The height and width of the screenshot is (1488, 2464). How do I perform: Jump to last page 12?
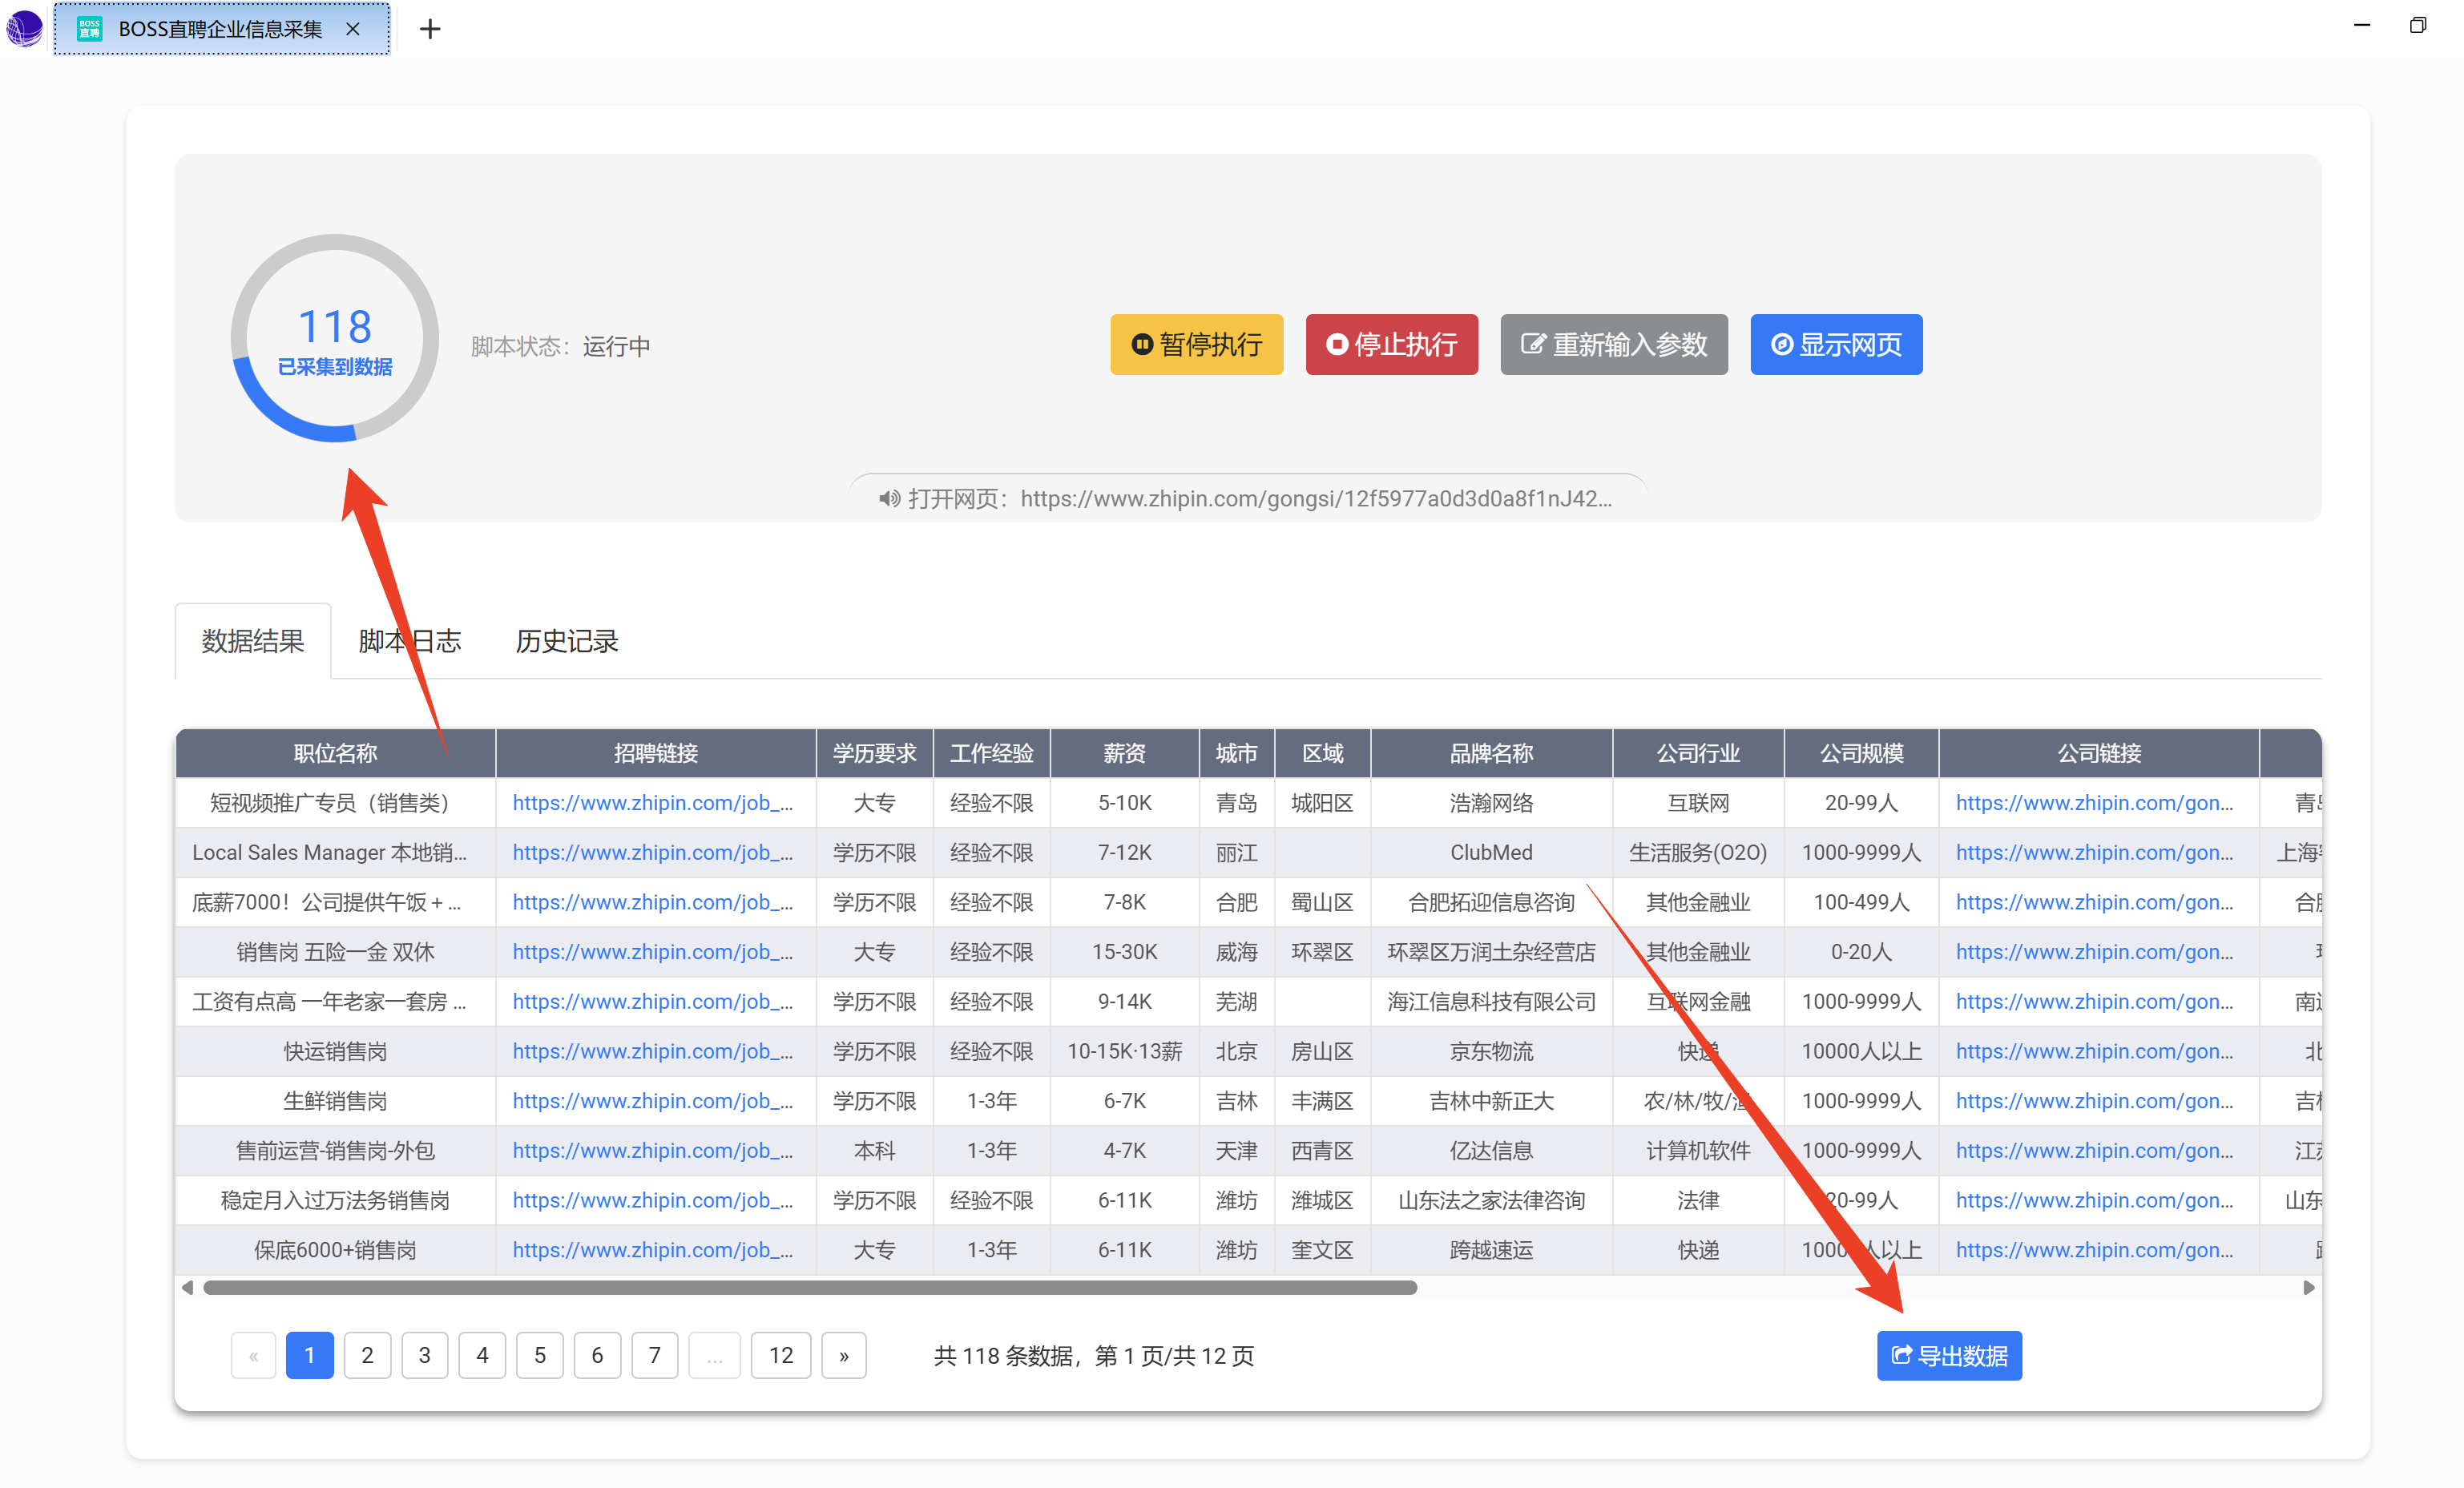[x=781, y=1356]
